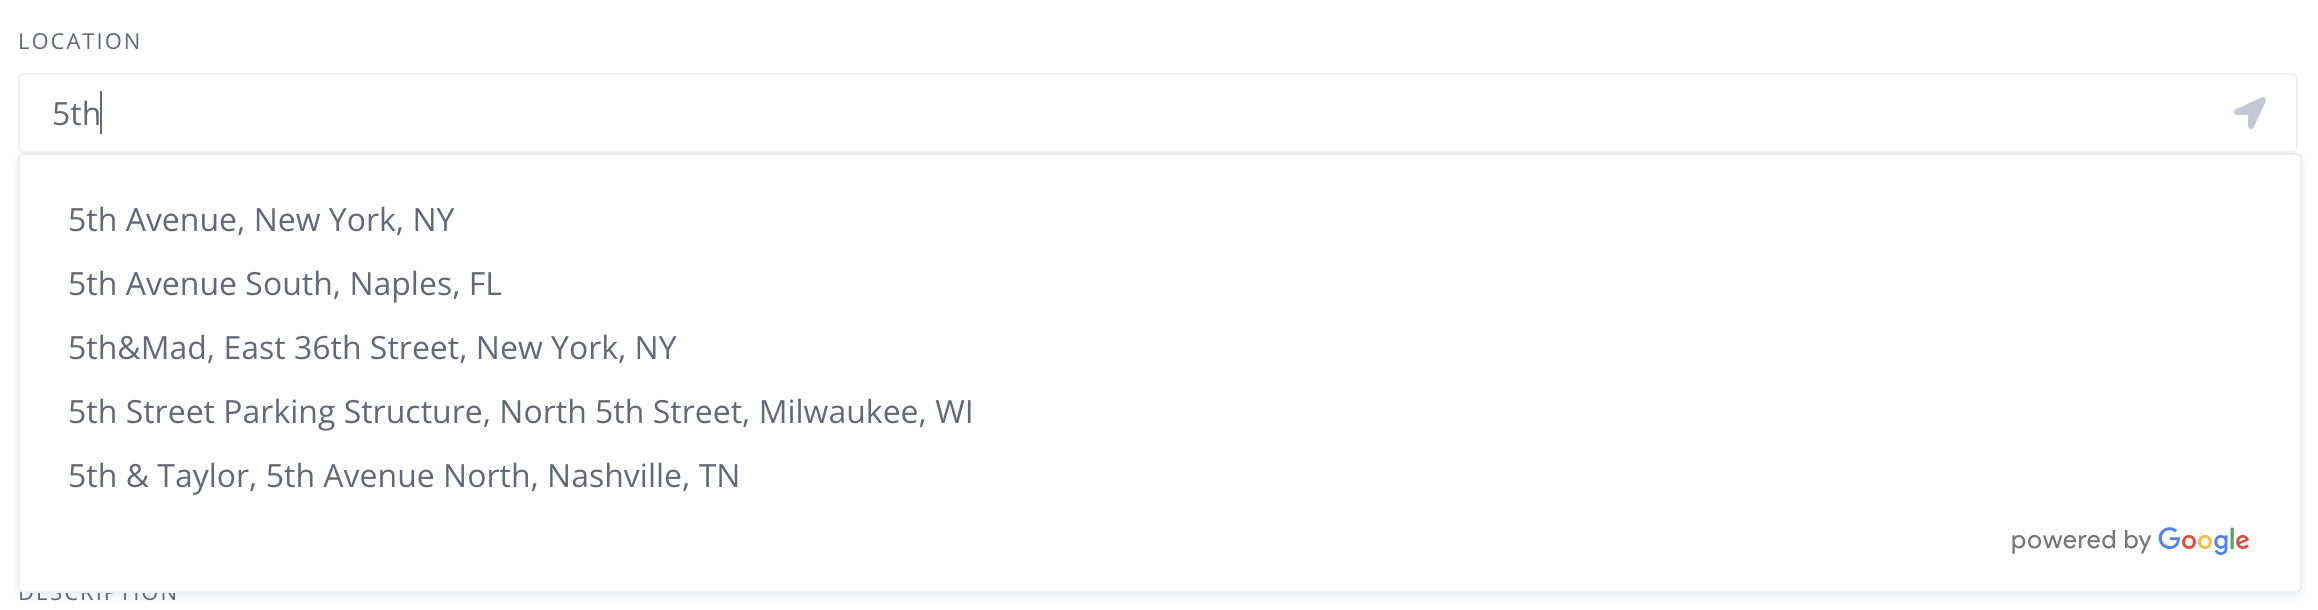The width and height of the screenshot is (2318, 610).
Task: Select the East 36th Street result
Action: (x=372, y=348)
